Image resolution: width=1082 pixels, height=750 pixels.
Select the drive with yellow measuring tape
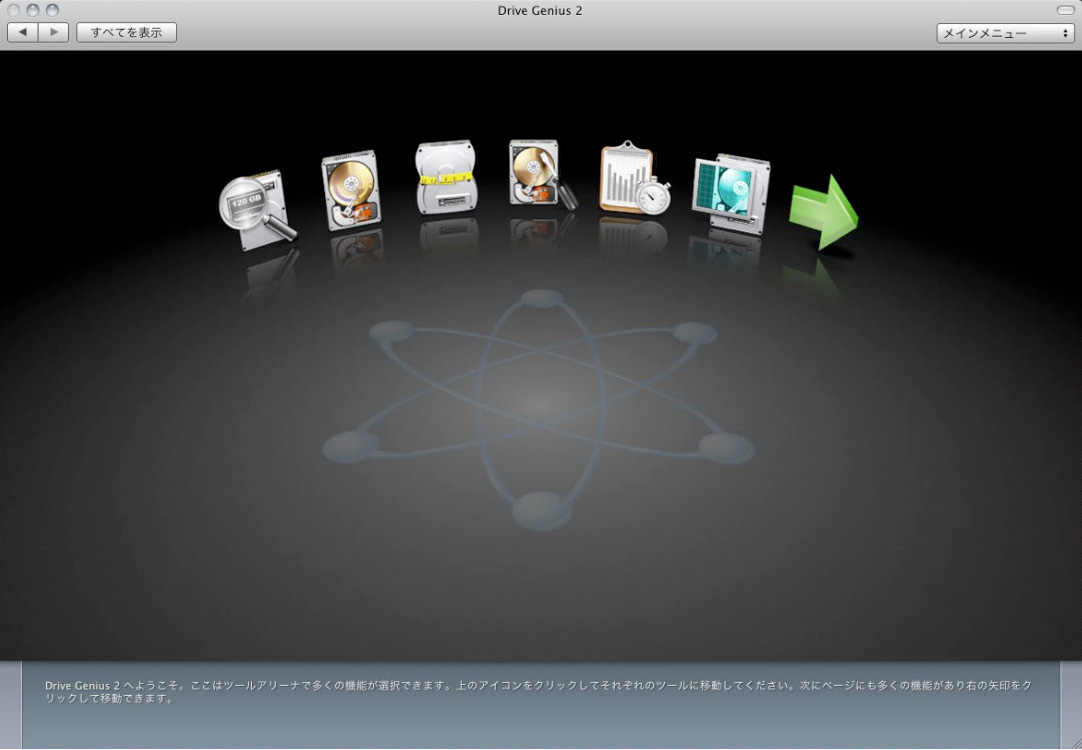[x=446, y=177]
